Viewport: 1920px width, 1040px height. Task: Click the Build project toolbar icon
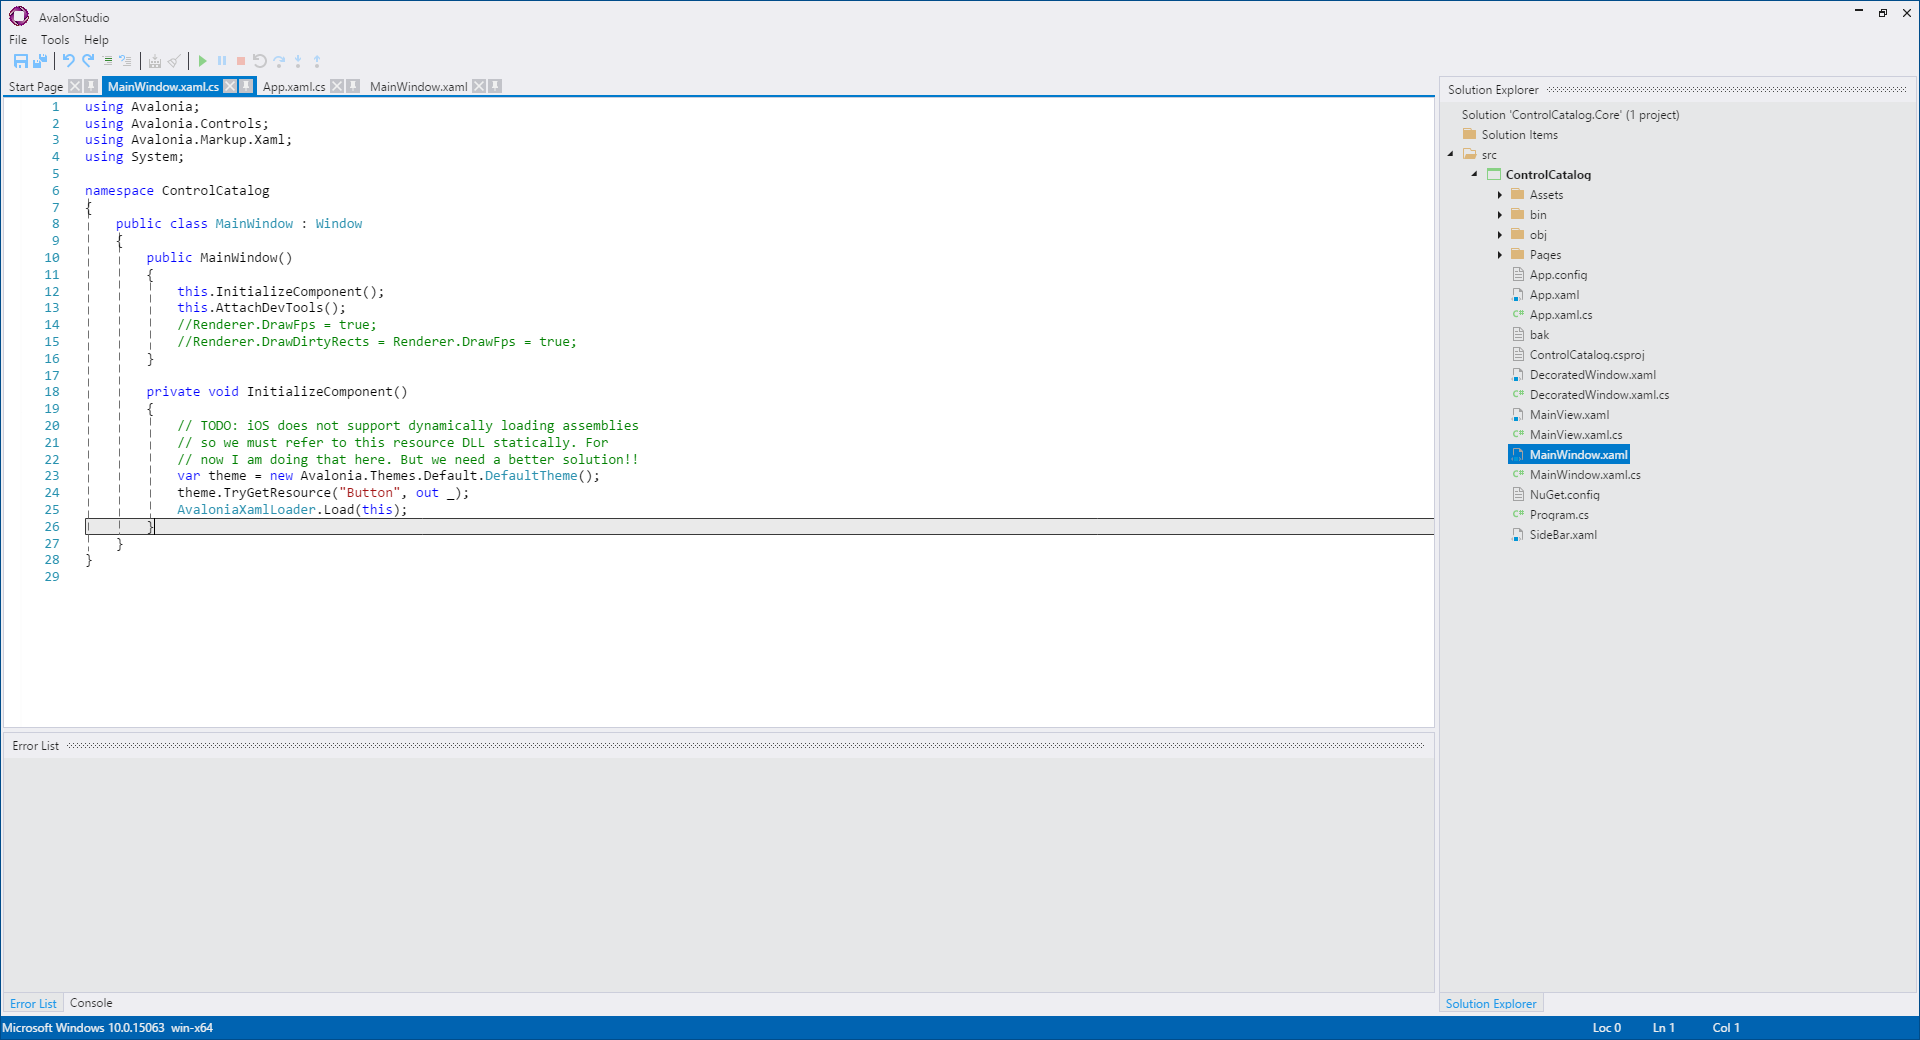(155, 61)
